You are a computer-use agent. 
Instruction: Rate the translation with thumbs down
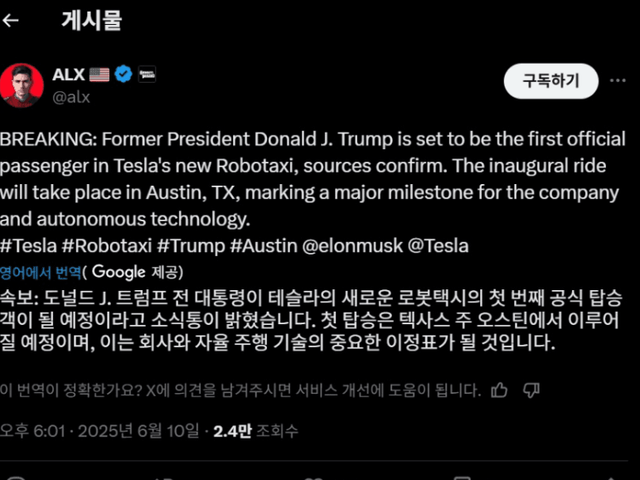tap(532, 389)
